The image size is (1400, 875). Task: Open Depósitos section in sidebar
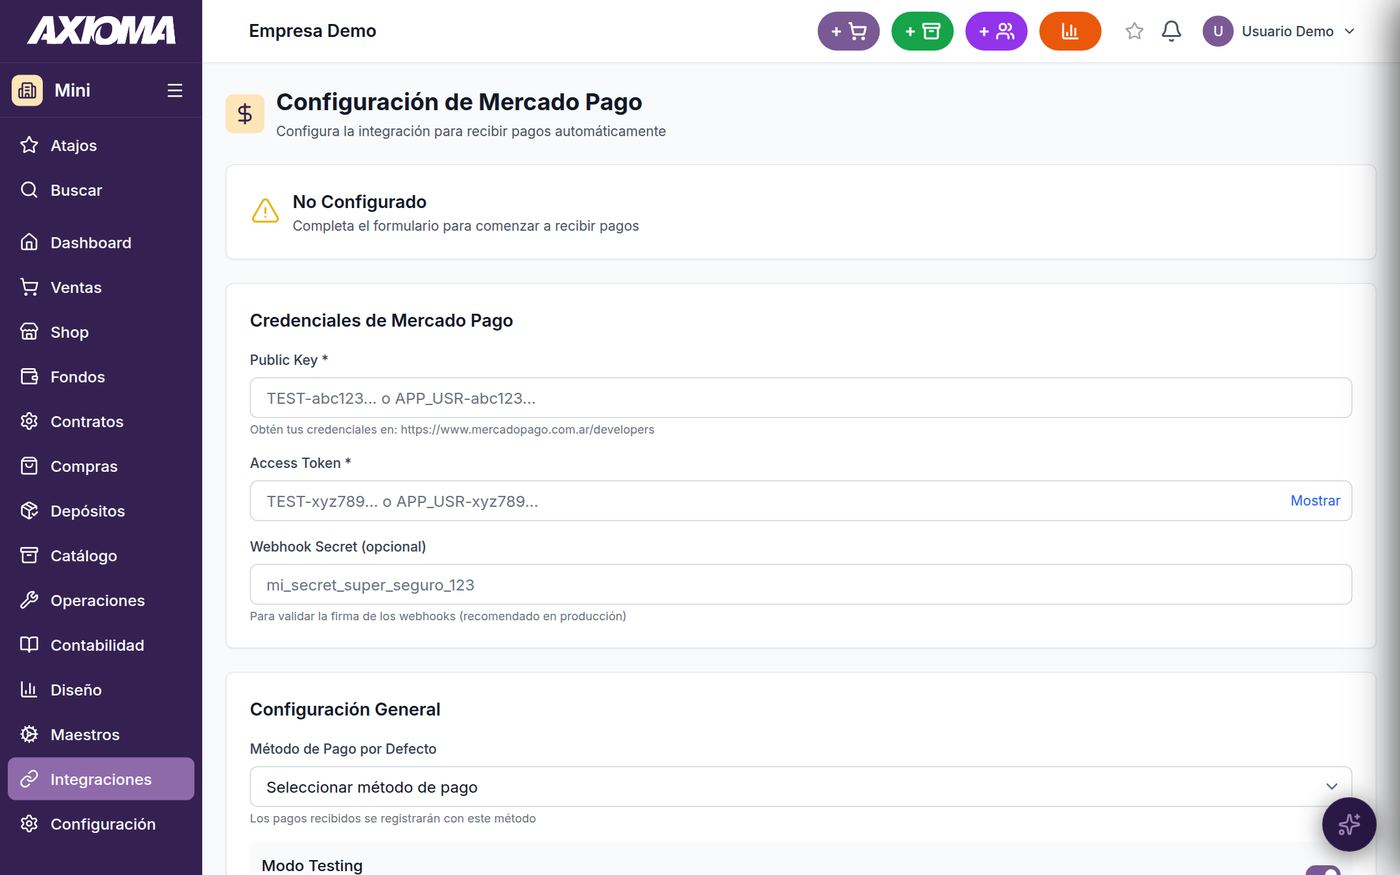101,511
